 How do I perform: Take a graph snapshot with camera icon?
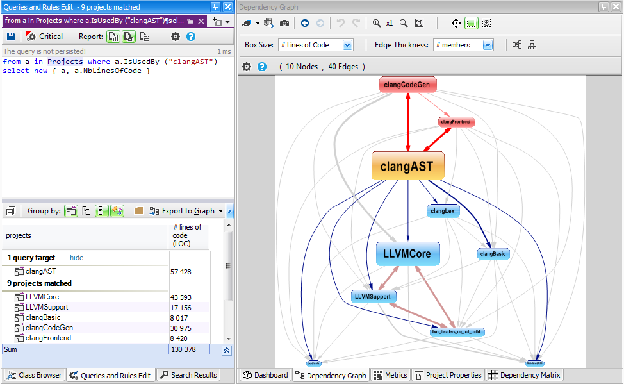pos(285,23)
